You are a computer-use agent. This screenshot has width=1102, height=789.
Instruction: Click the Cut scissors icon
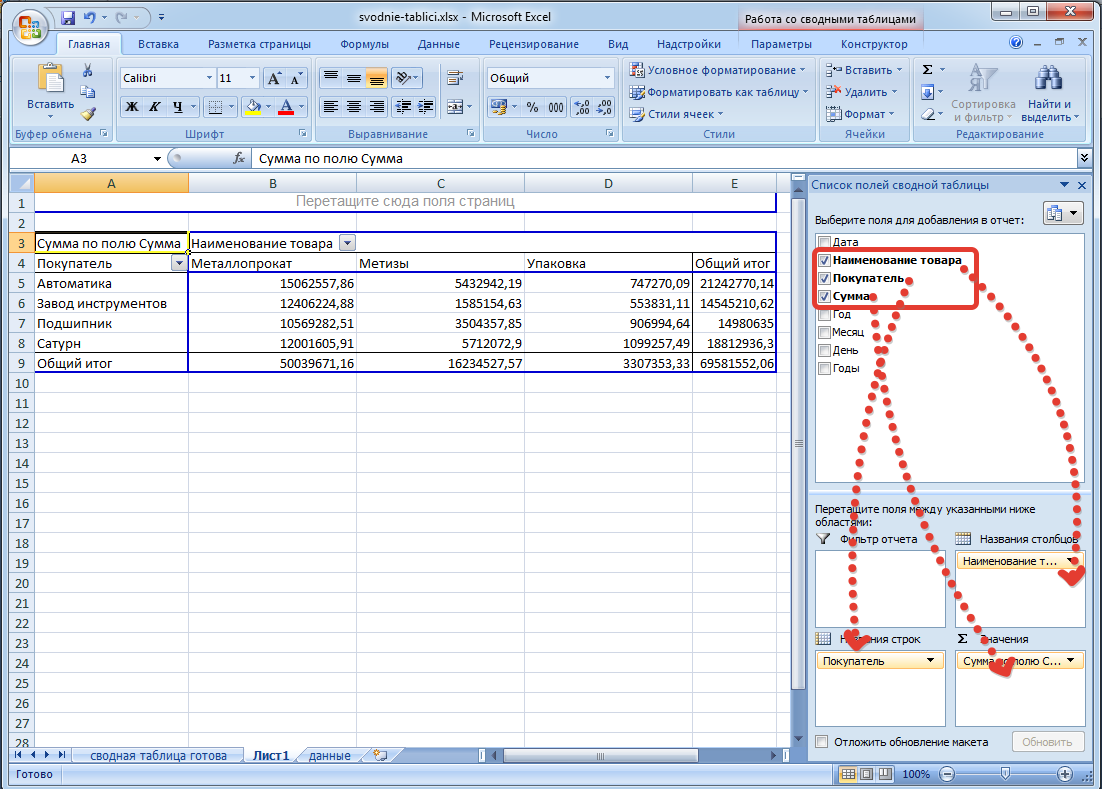[88, 70]
